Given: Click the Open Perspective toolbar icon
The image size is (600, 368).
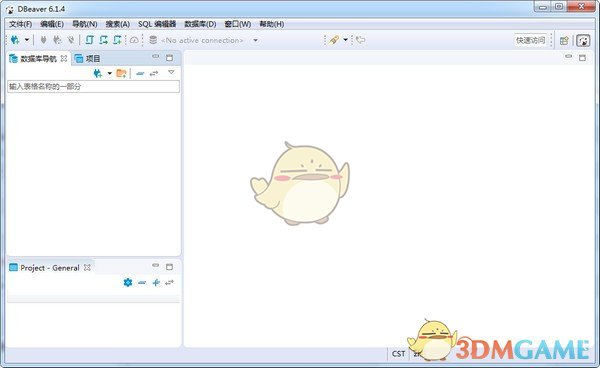Looking at the screenshot, I should pyautogui.click(x=564, y=41).
